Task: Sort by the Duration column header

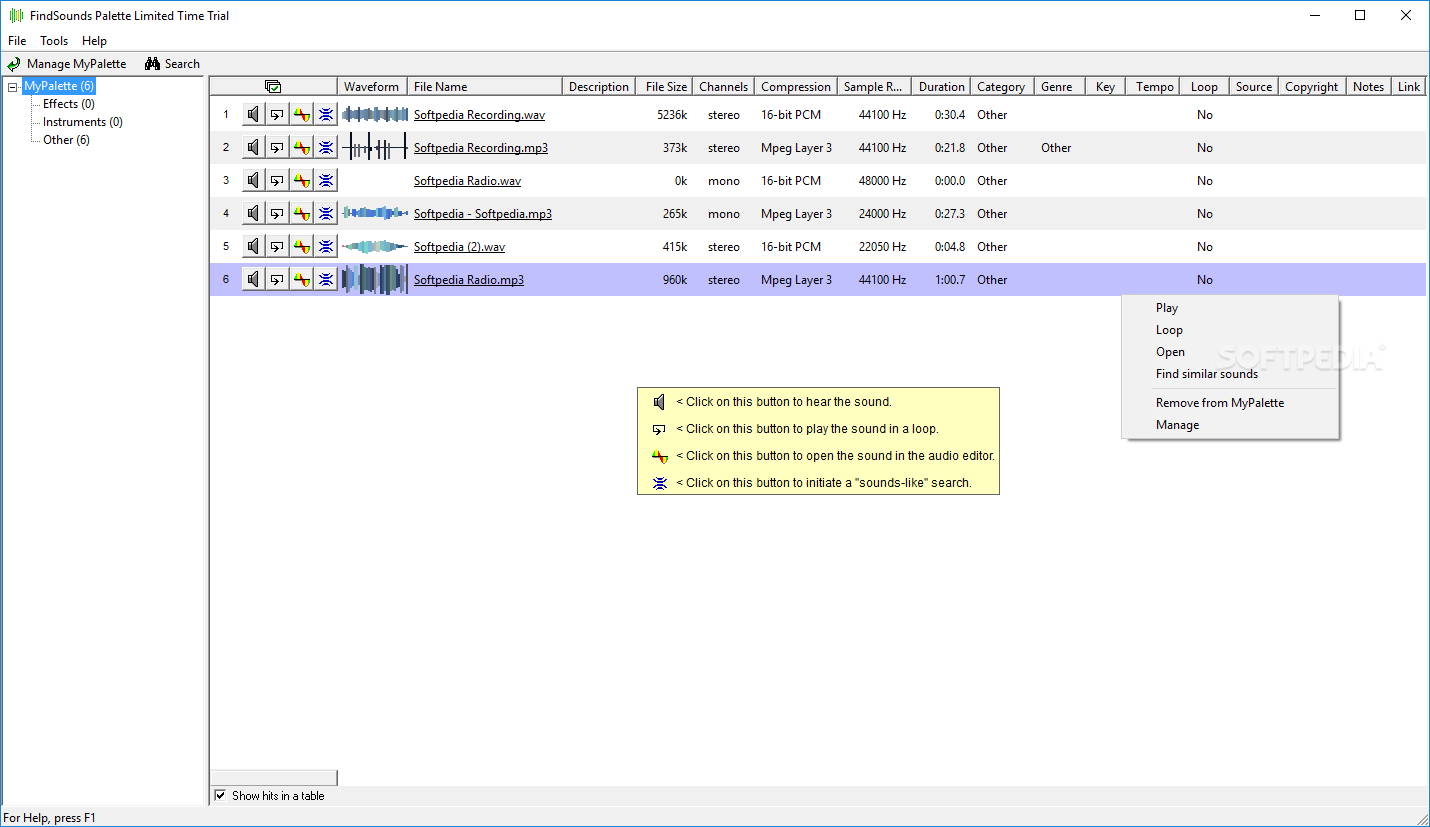Action: click(942, 87)
